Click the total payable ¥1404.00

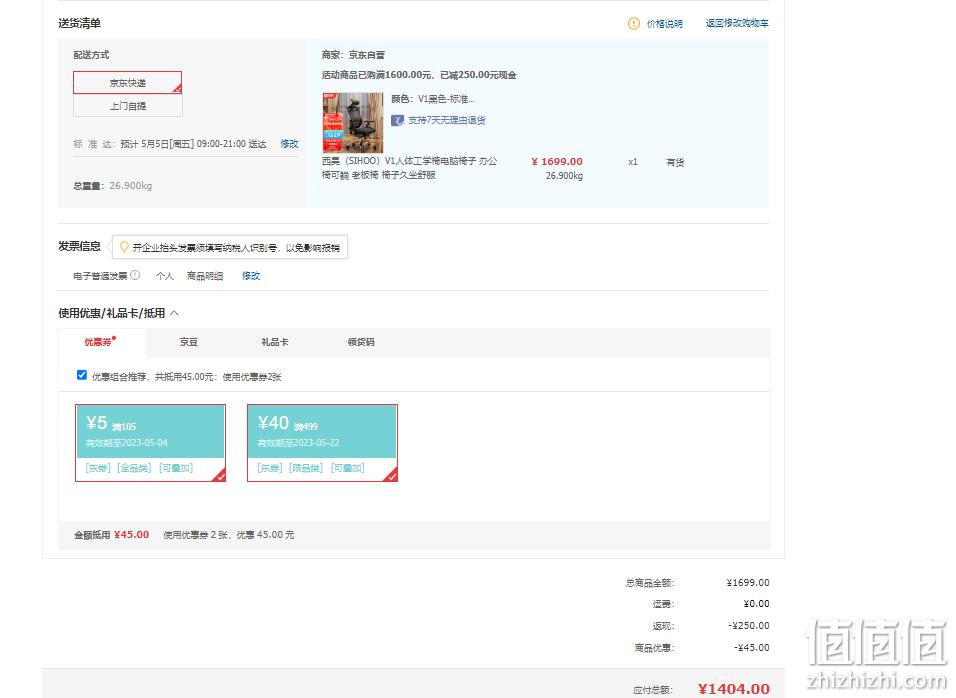733,689
